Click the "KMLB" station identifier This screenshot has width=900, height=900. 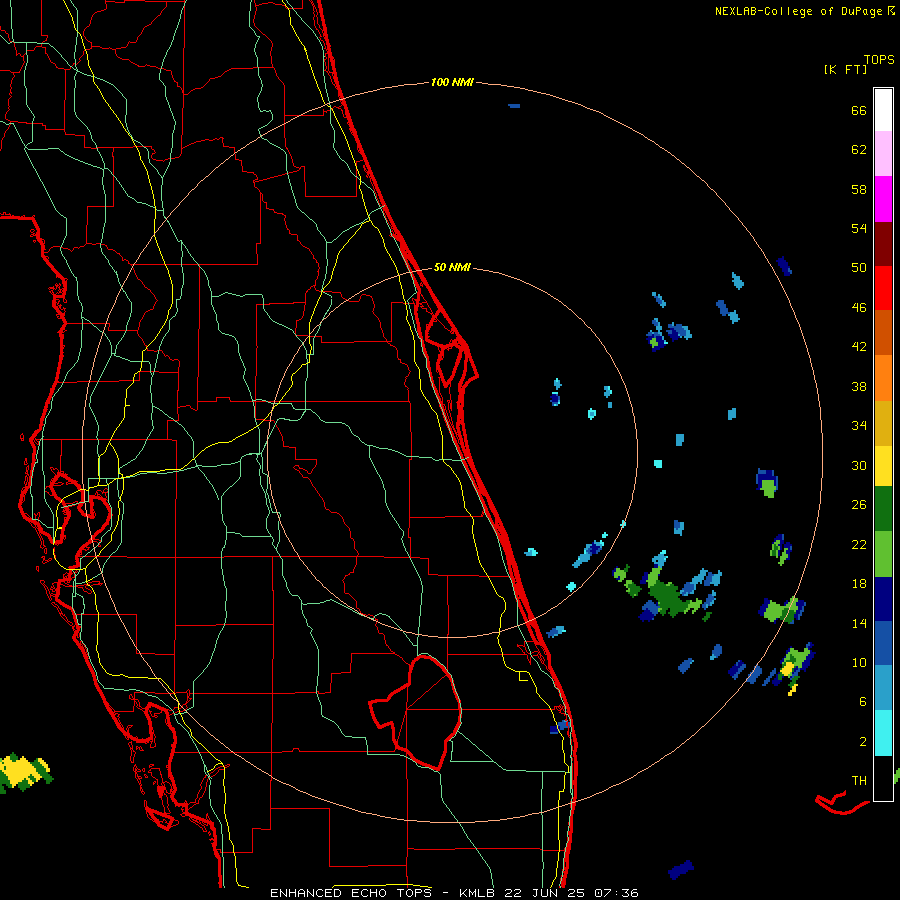pyautogui.click(x=478, y=893)
